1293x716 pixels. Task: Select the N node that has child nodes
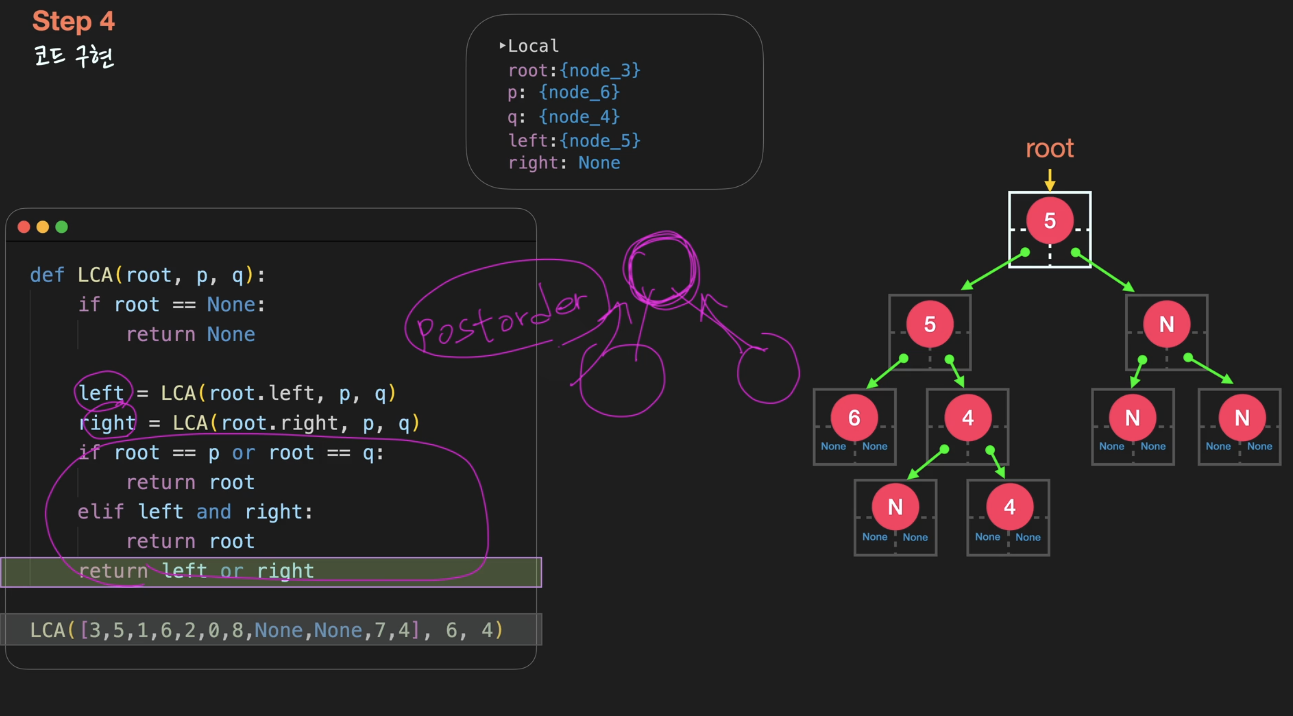pos(1167,324)
